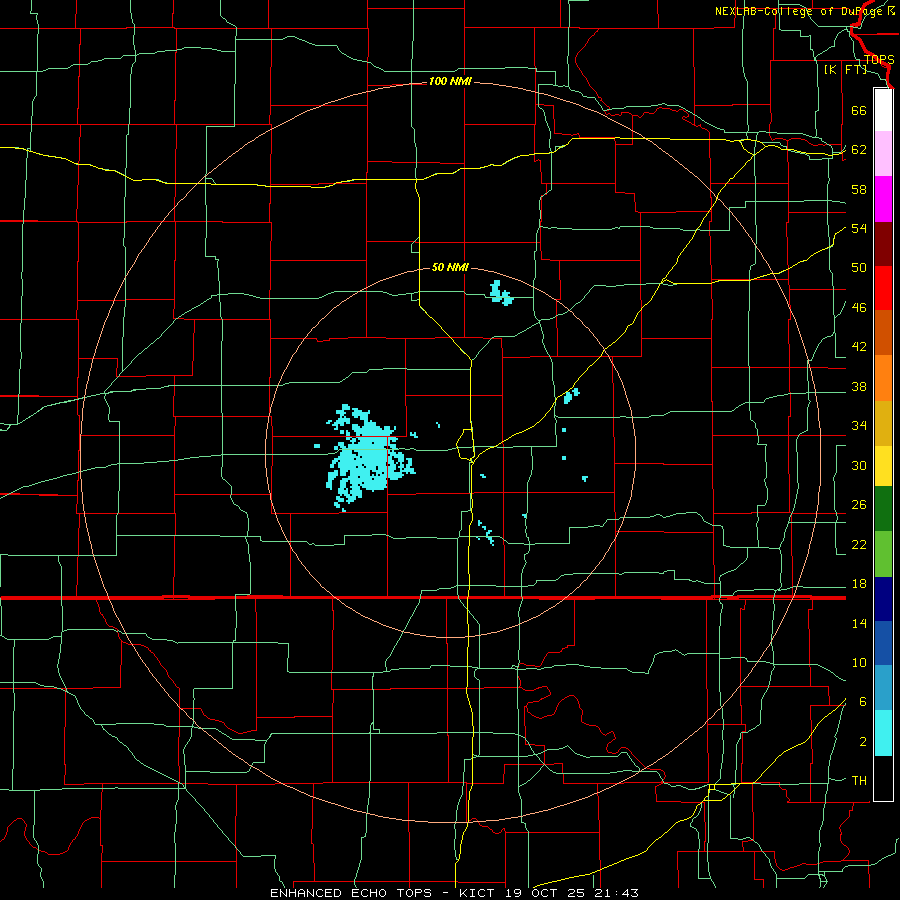Click the "50 NMI" range ring label

point(450,267)
